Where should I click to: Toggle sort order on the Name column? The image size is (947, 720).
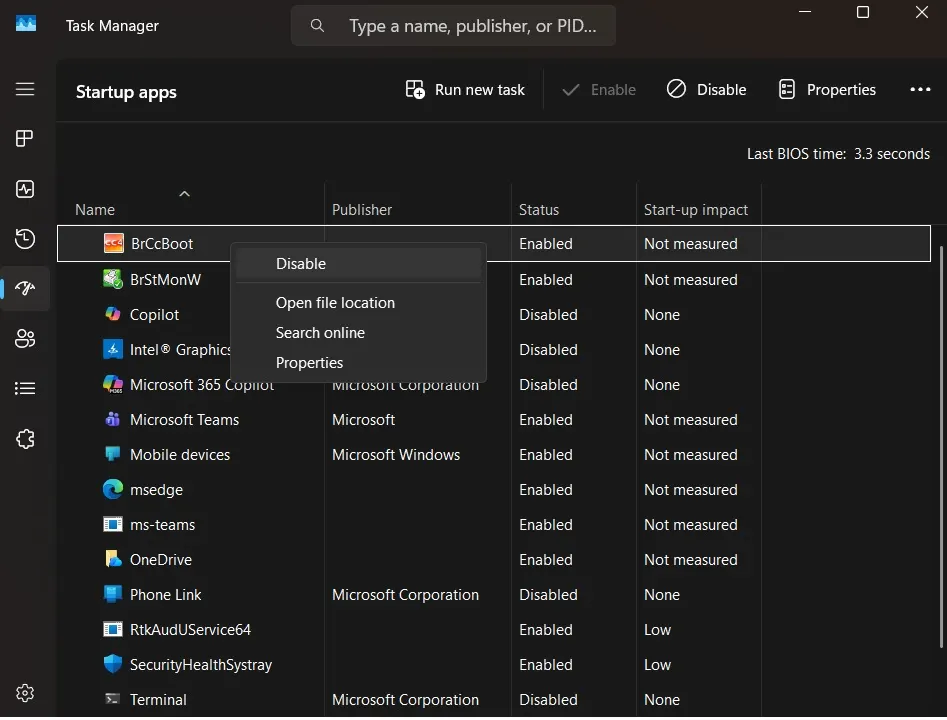coord(94,209)
